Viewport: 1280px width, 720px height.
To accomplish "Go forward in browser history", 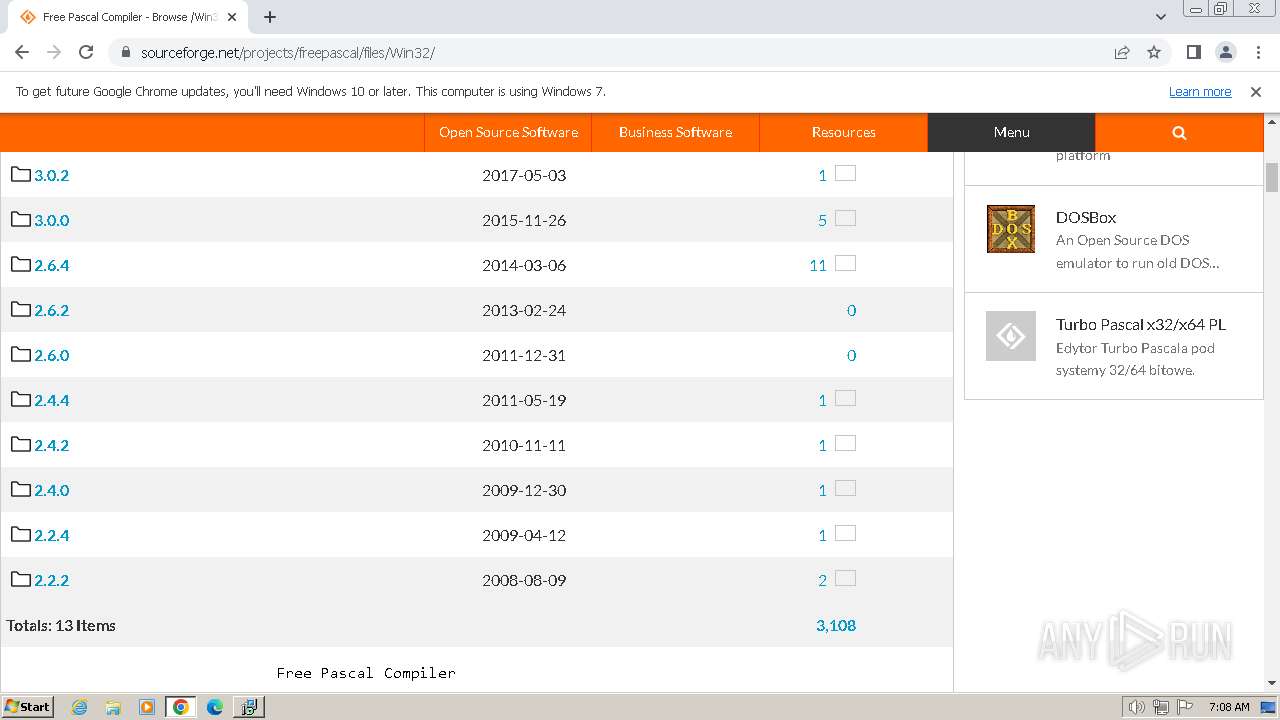I will (x=54, y=52).
